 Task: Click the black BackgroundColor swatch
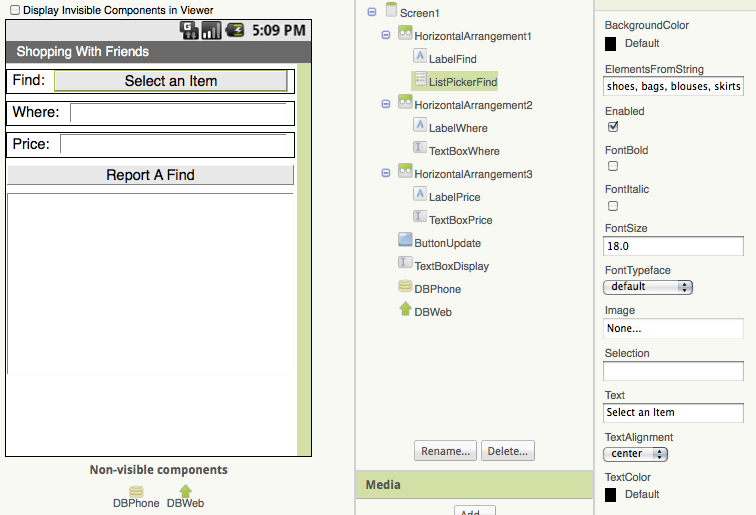tap(611, 44)
